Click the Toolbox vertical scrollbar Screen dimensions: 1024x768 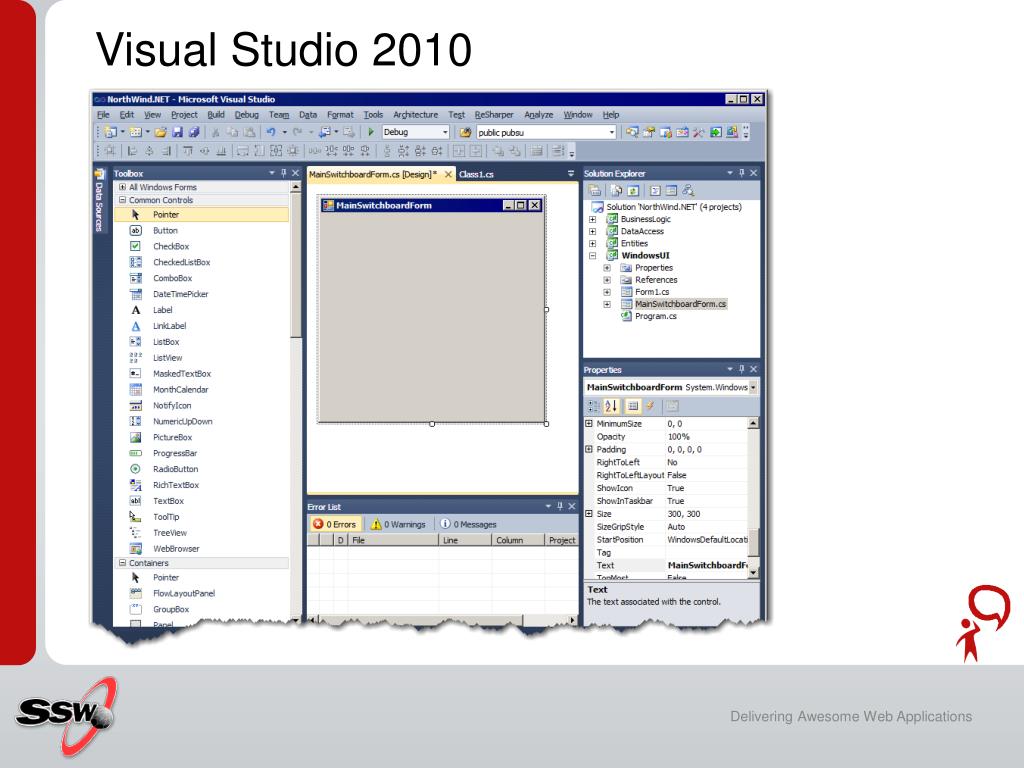[295, 401]
